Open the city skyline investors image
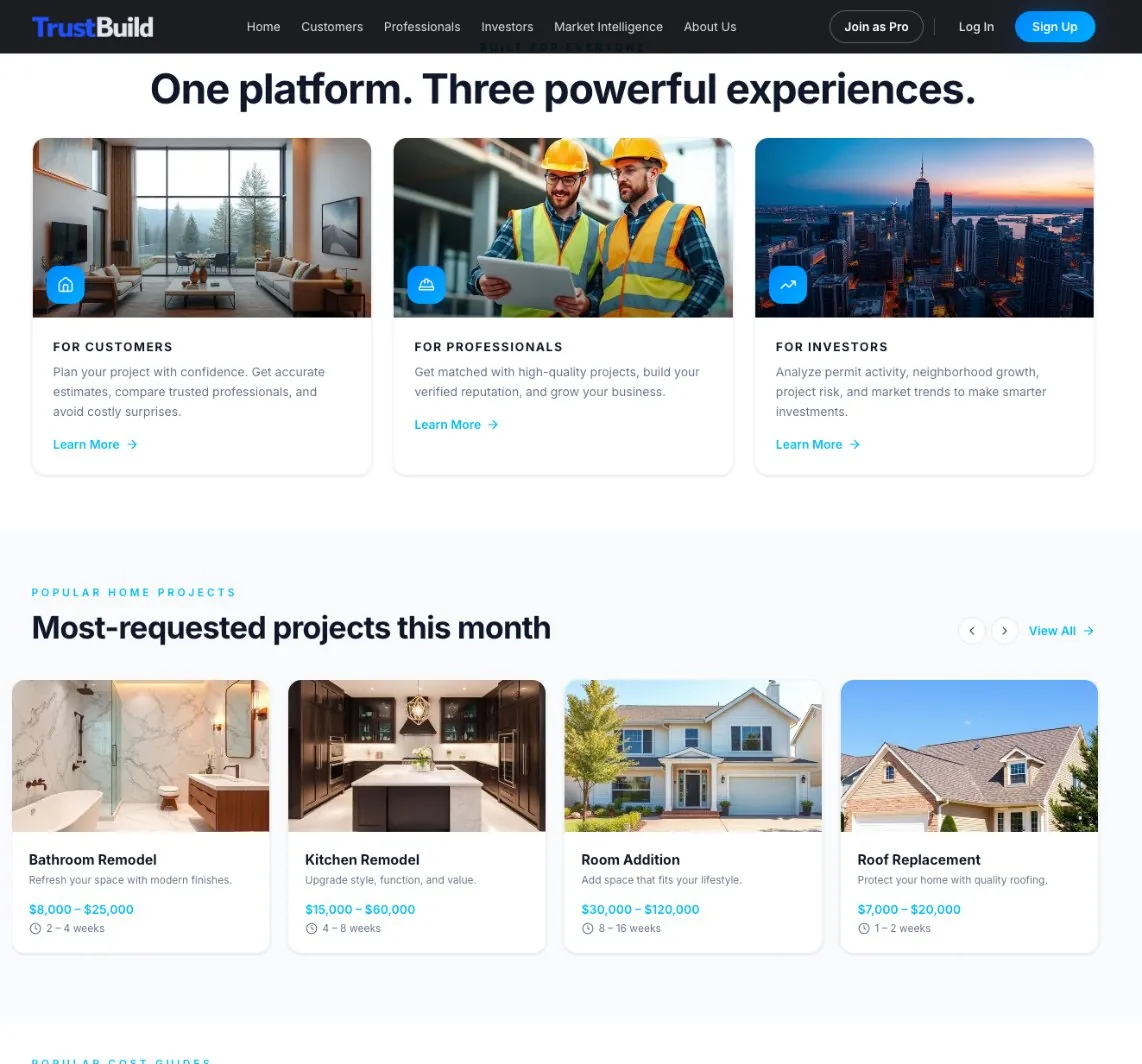Viewport: 1142px width, 1064px height. pyautogui.click(x=924, y=228)
